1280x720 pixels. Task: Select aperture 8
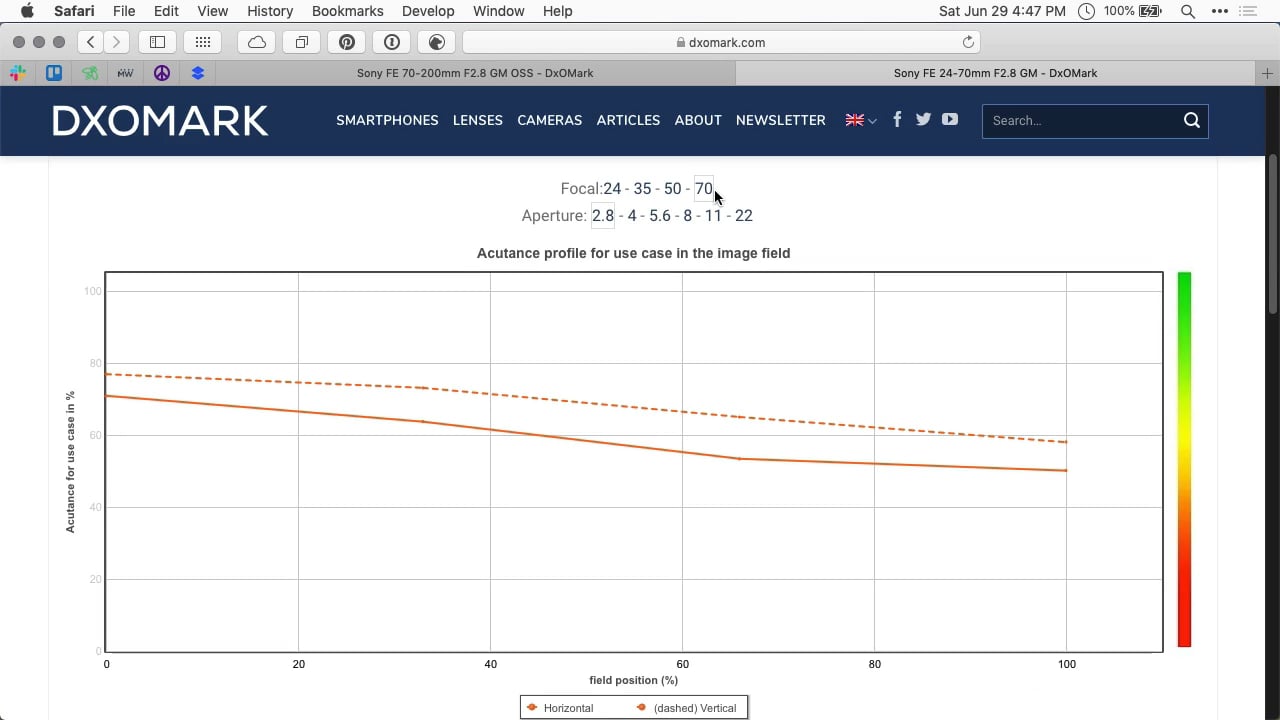point(687,215)
